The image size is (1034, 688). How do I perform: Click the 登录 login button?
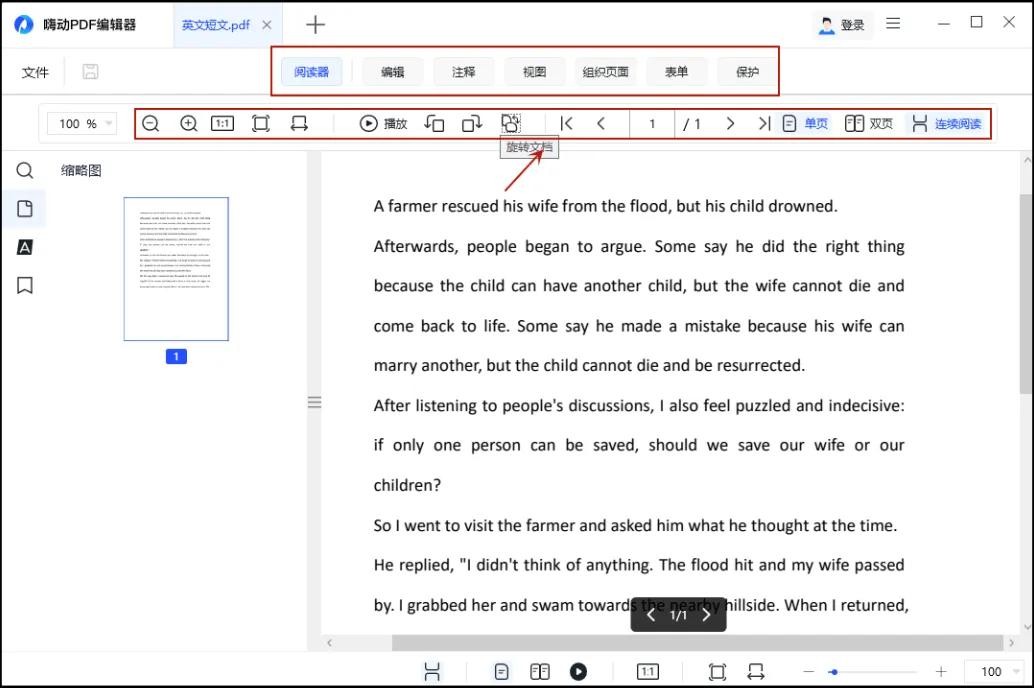click(842, 25)
